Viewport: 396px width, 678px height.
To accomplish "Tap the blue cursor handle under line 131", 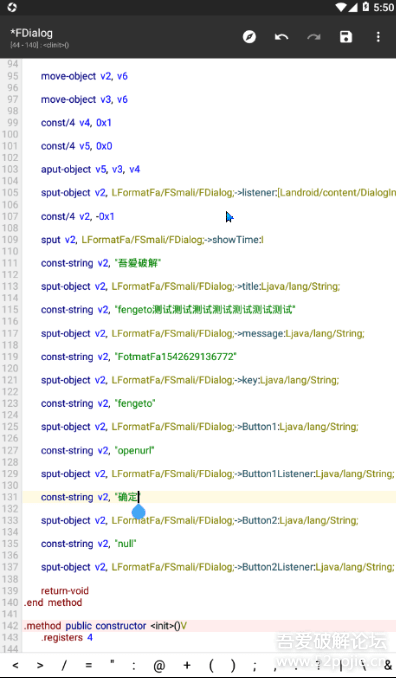I will click(x=138, y=512).
